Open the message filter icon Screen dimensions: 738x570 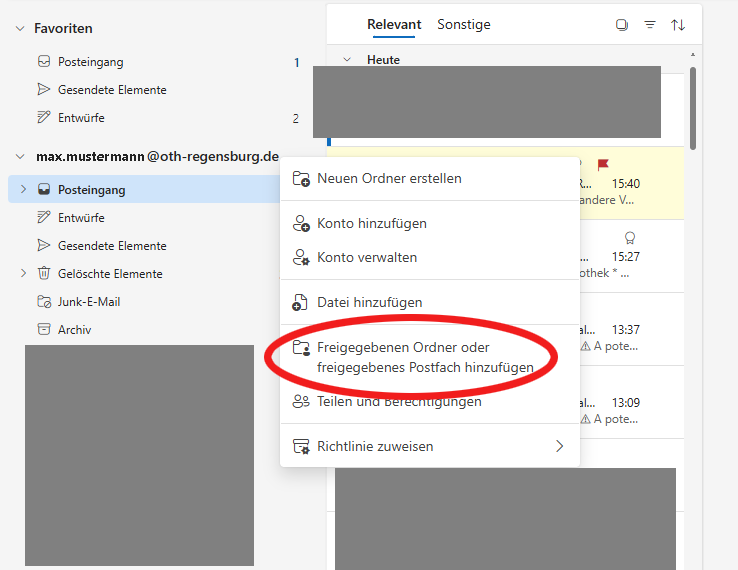pos(650,25)
